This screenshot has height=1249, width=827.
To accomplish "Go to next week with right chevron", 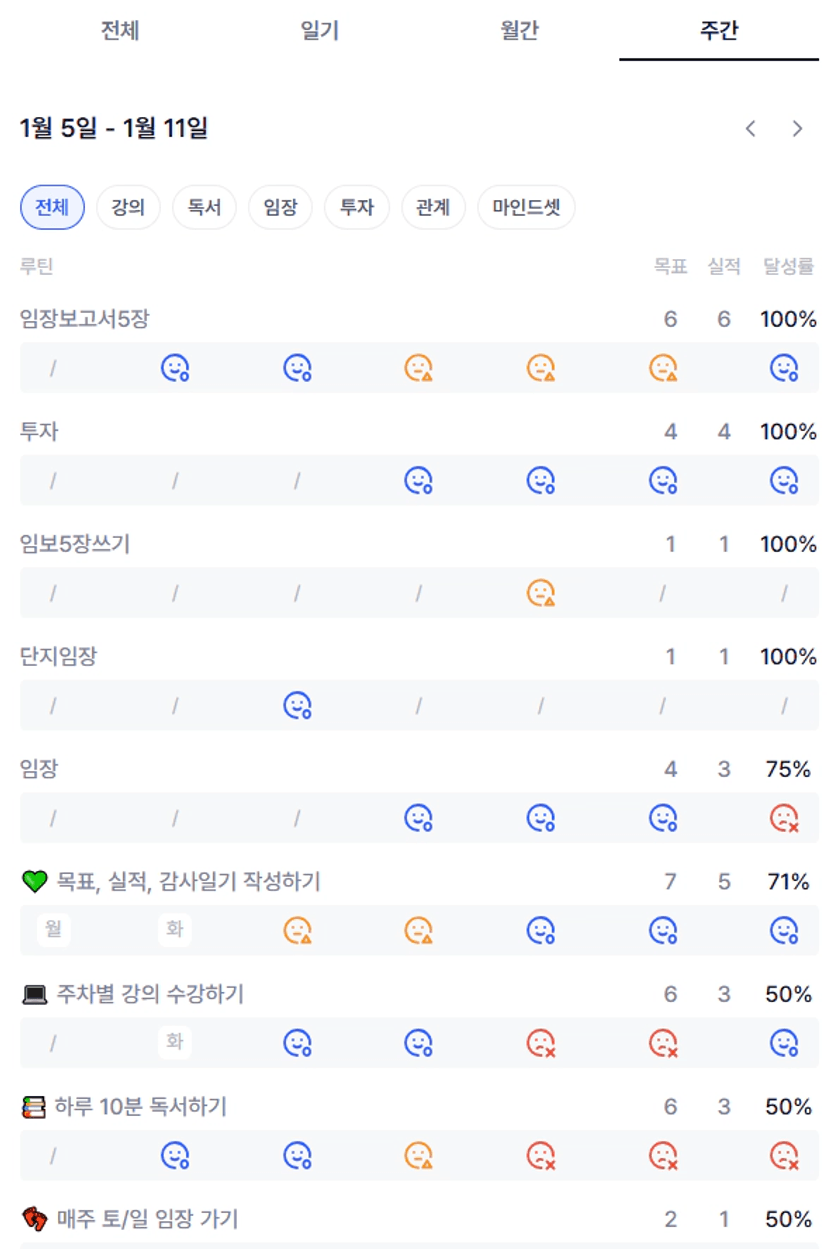I will 797,128.
